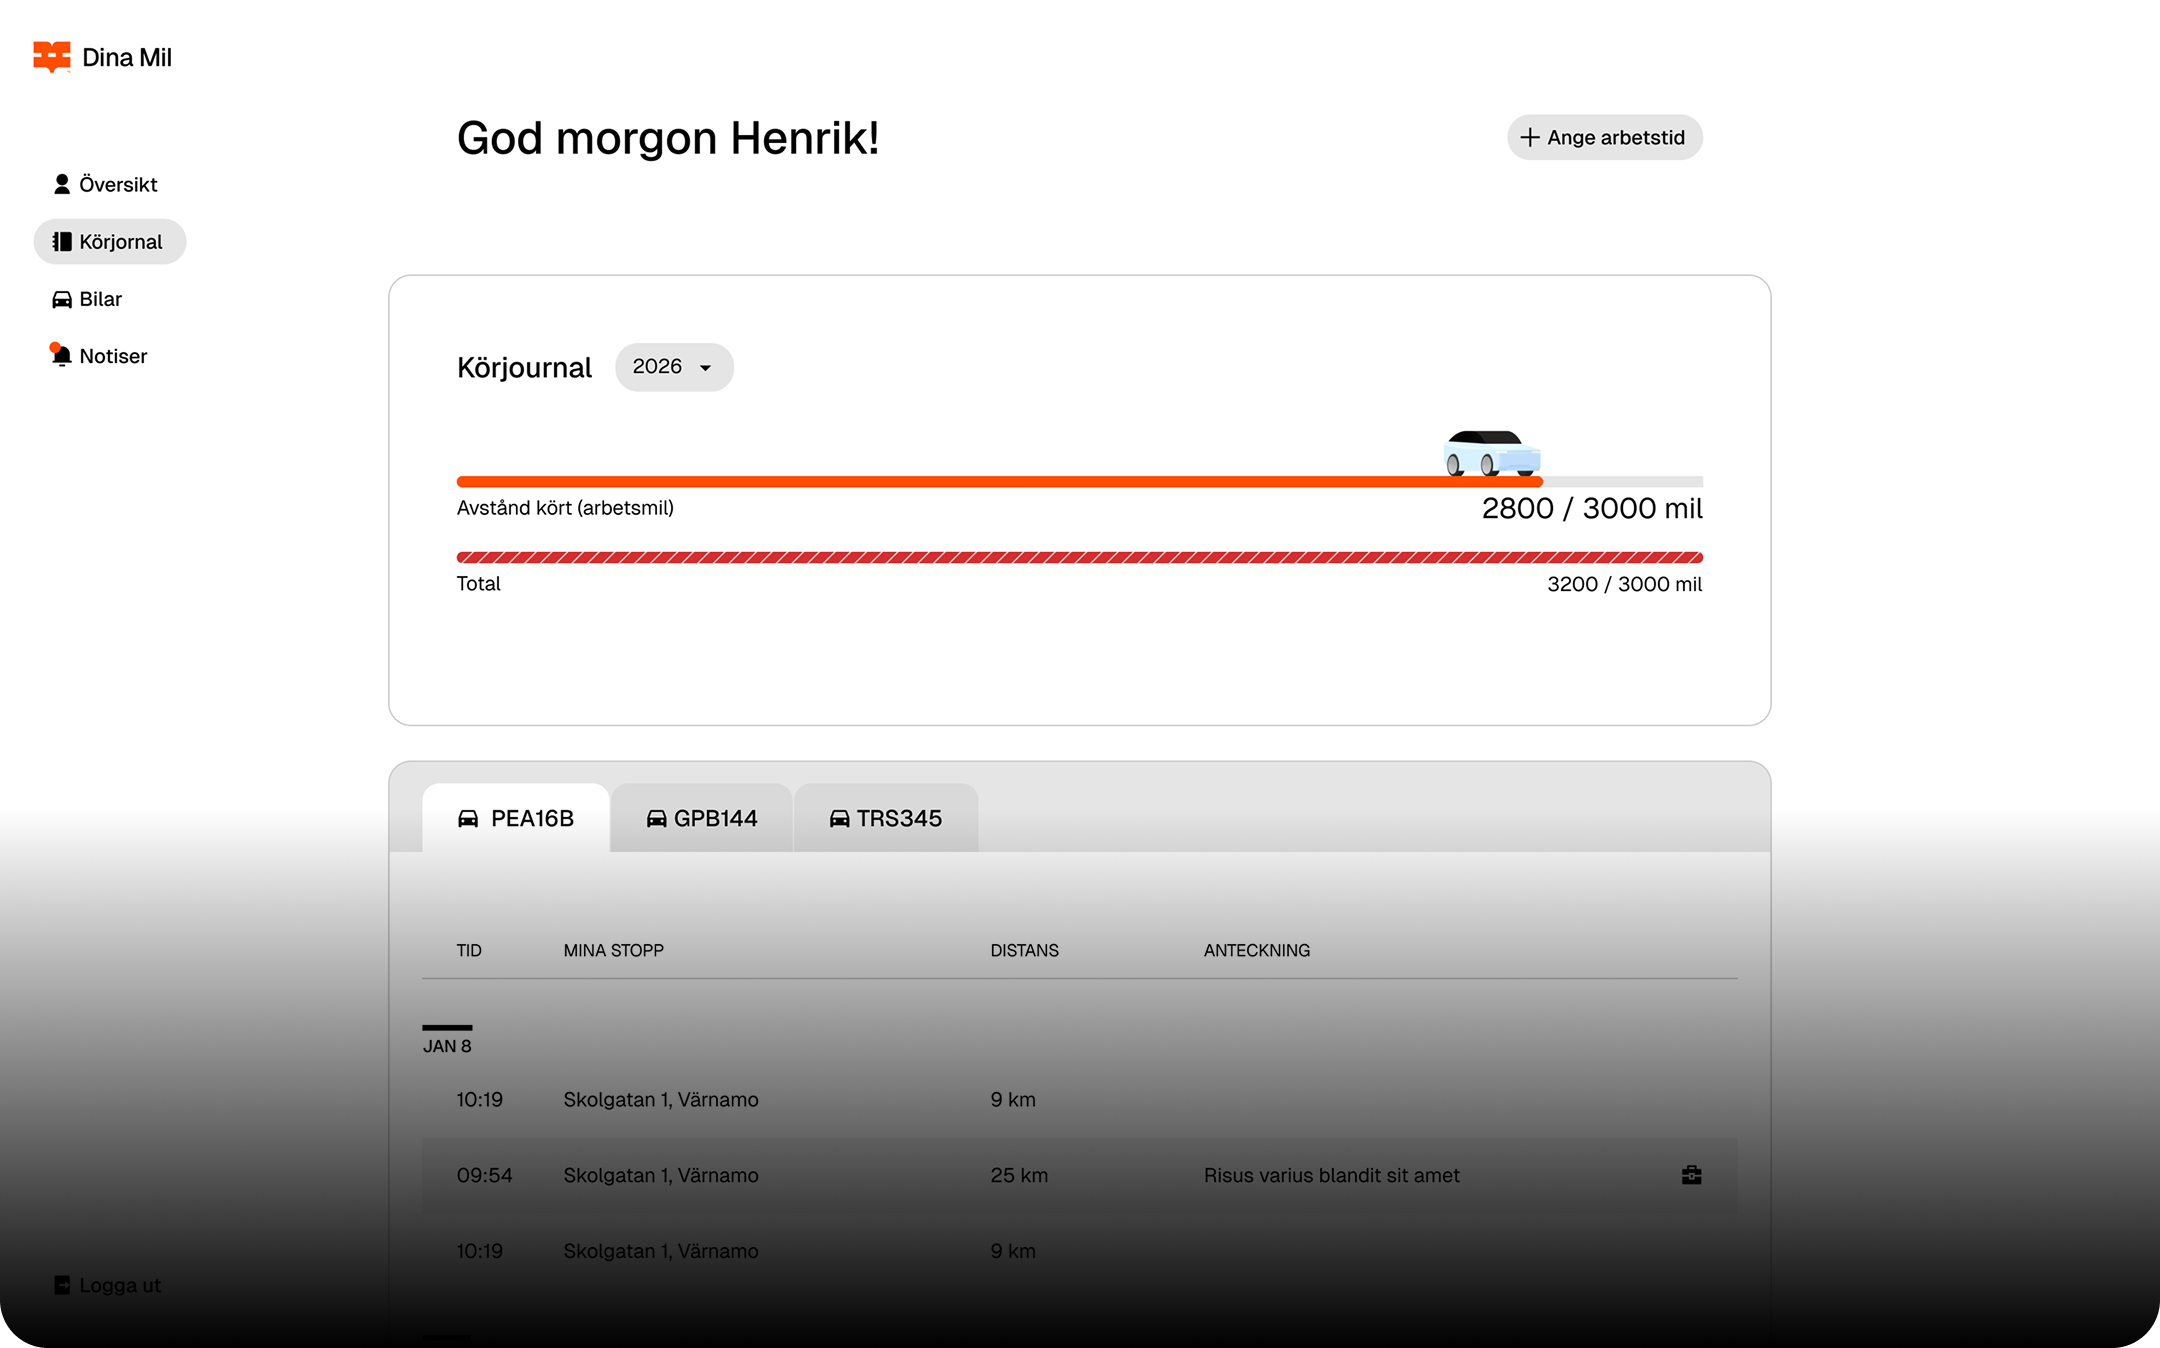This screenshot has width=2160, height=1348.
Task: Click the Logga ut exit icon
Action: tap(62, 1285)
